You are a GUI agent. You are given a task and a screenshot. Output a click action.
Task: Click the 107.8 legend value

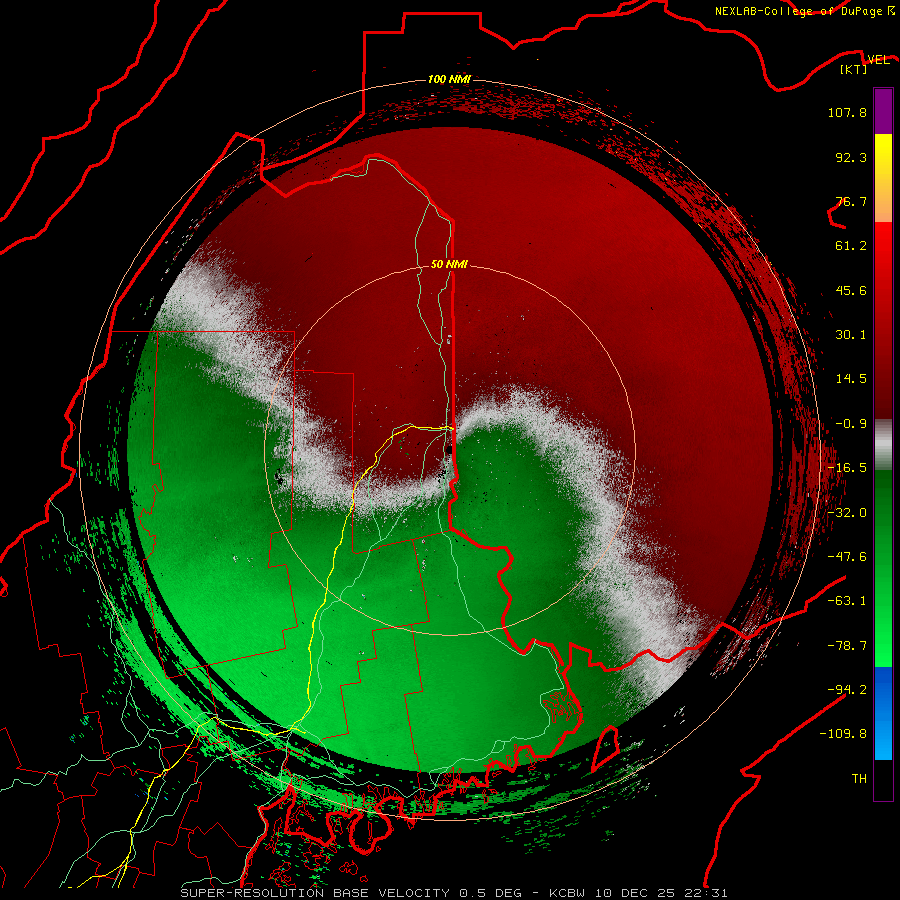click(847, 112)
